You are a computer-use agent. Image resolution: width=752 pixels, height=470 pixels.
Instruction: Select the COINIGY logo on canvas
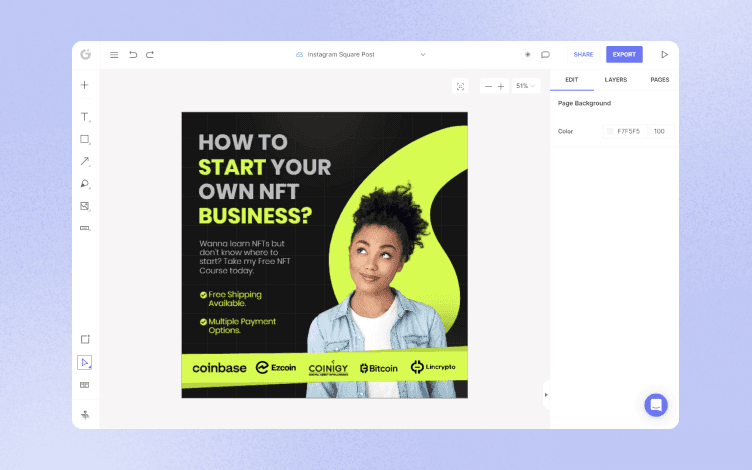point(328,368)
